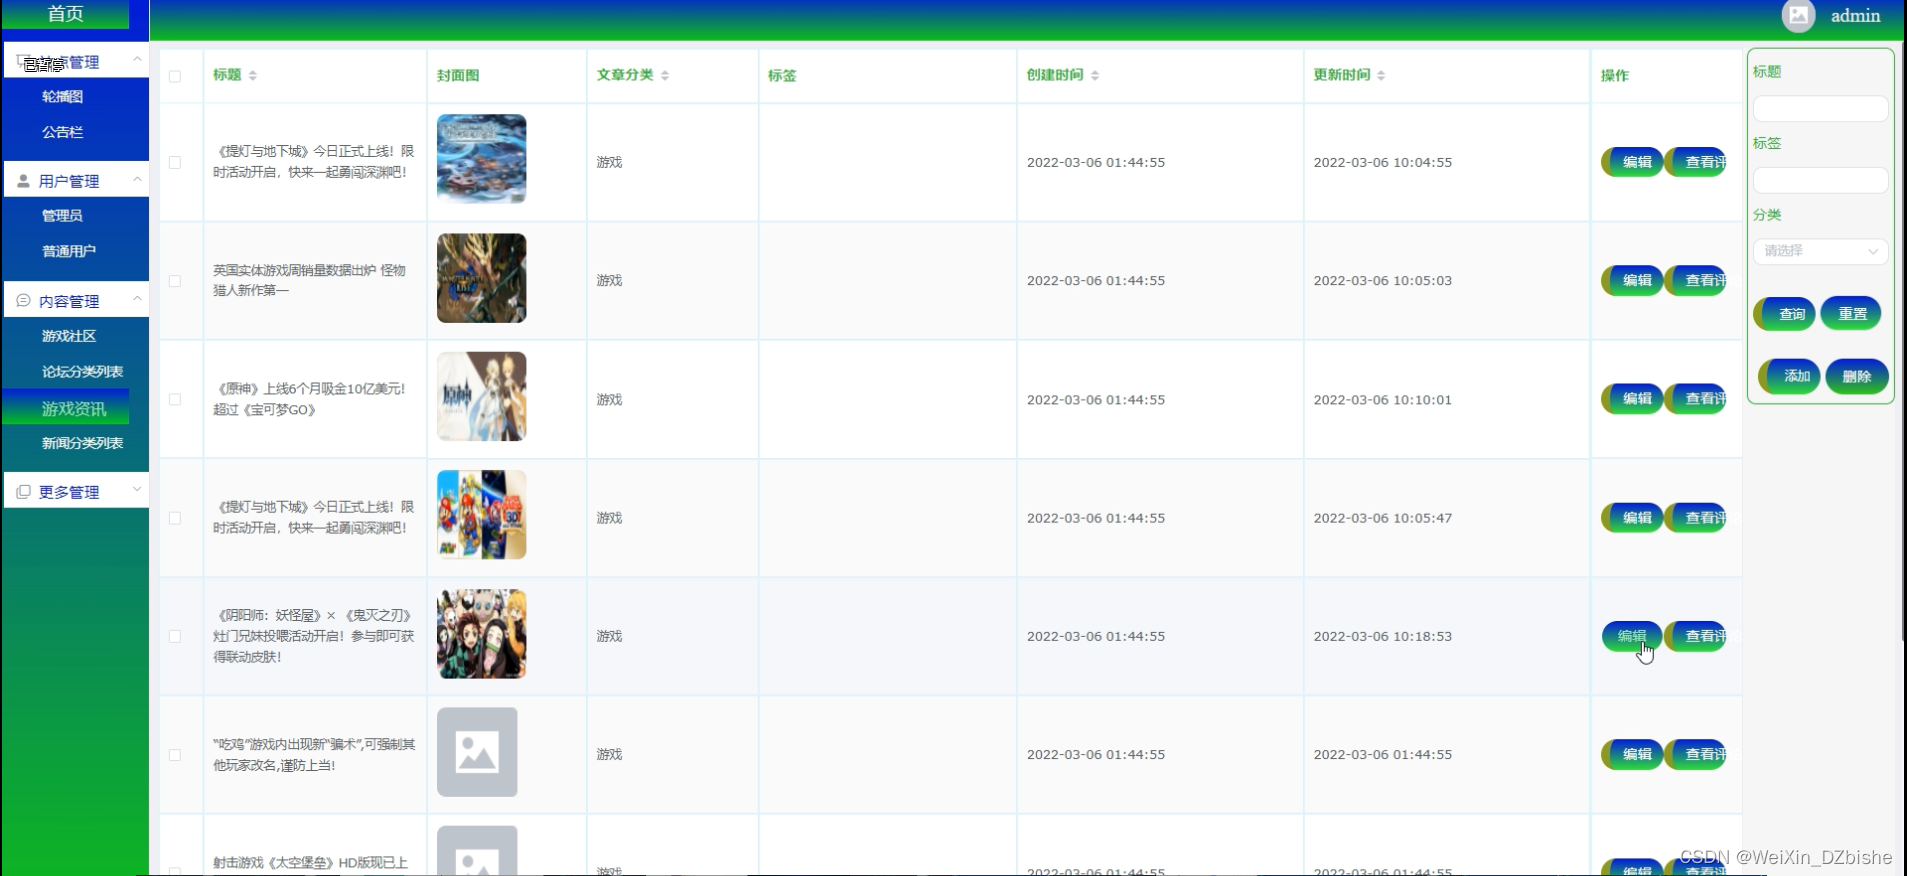This screenshot has width=1907, height=876.
Task: Open the Monster Hunter cover thumbnail
Action: pyautogui.click(x=481, y=278)
